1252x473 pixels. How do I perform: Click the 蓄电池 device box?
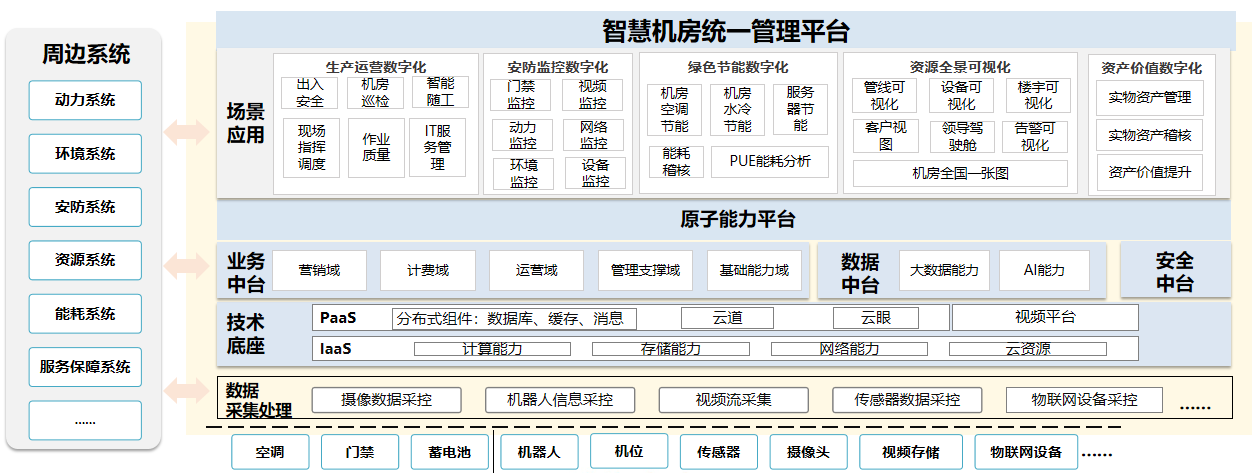448,452
